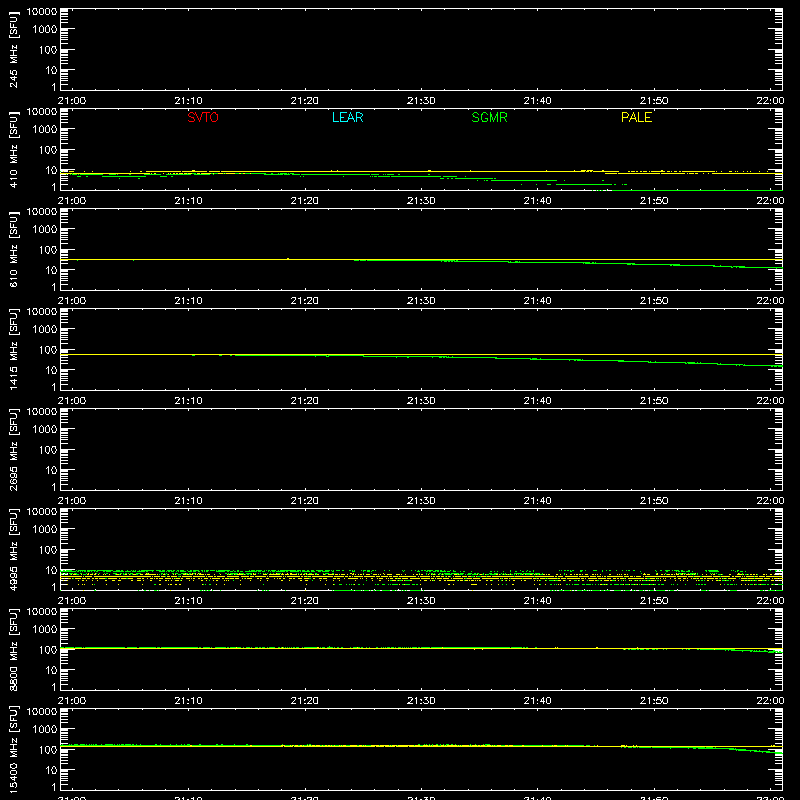Select the 2695 MHz [SFU] axis title
The image size is (800, 800).
[x=13, y=449]
